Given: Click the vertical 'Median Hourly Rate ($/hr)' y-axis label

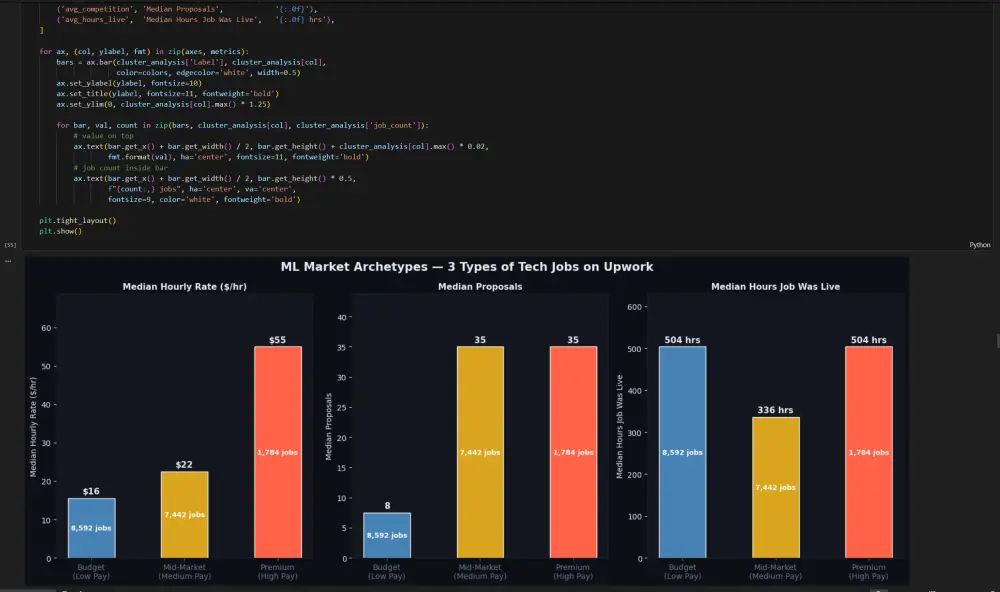Looking at the screenshot, I should pyautogui.click(x=33, y=426).
